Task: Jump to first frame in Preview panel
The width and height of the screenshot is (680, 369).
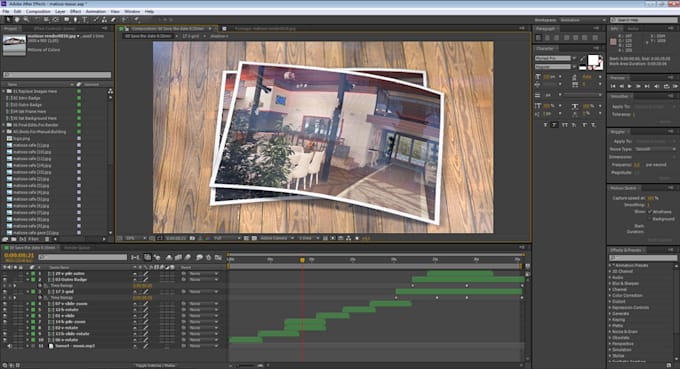Action: (x=613, y=86)
